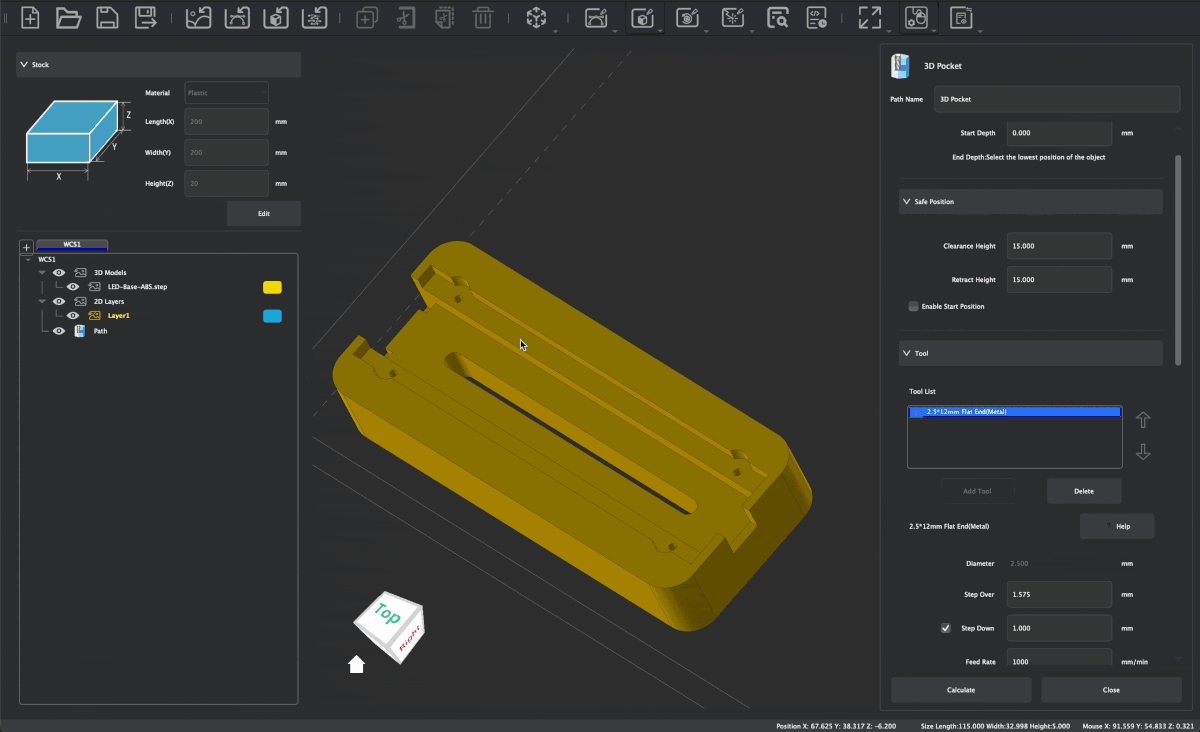The image size is (1200, 732).
Task: Enable Start Position checkbox
Action: pos(913,306)
